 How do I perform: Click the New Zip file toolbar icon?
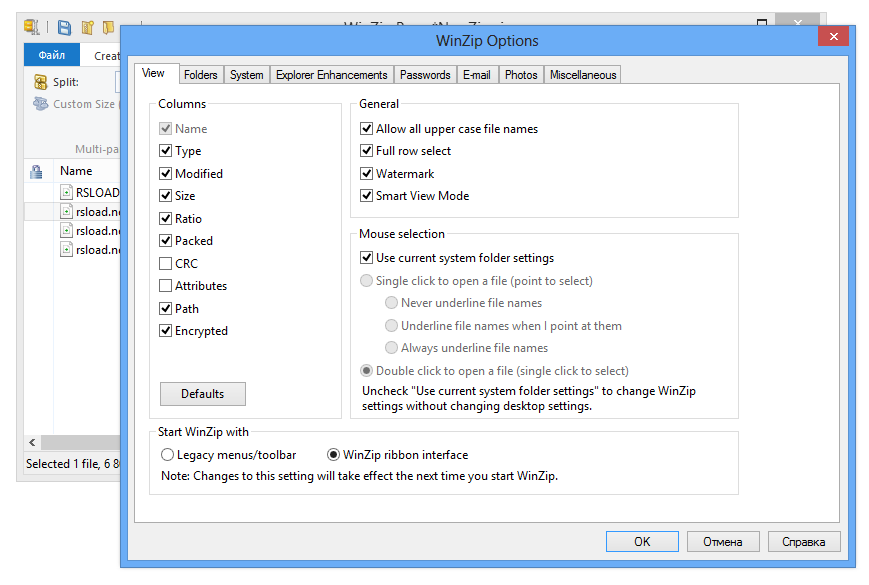coord(88,27)
